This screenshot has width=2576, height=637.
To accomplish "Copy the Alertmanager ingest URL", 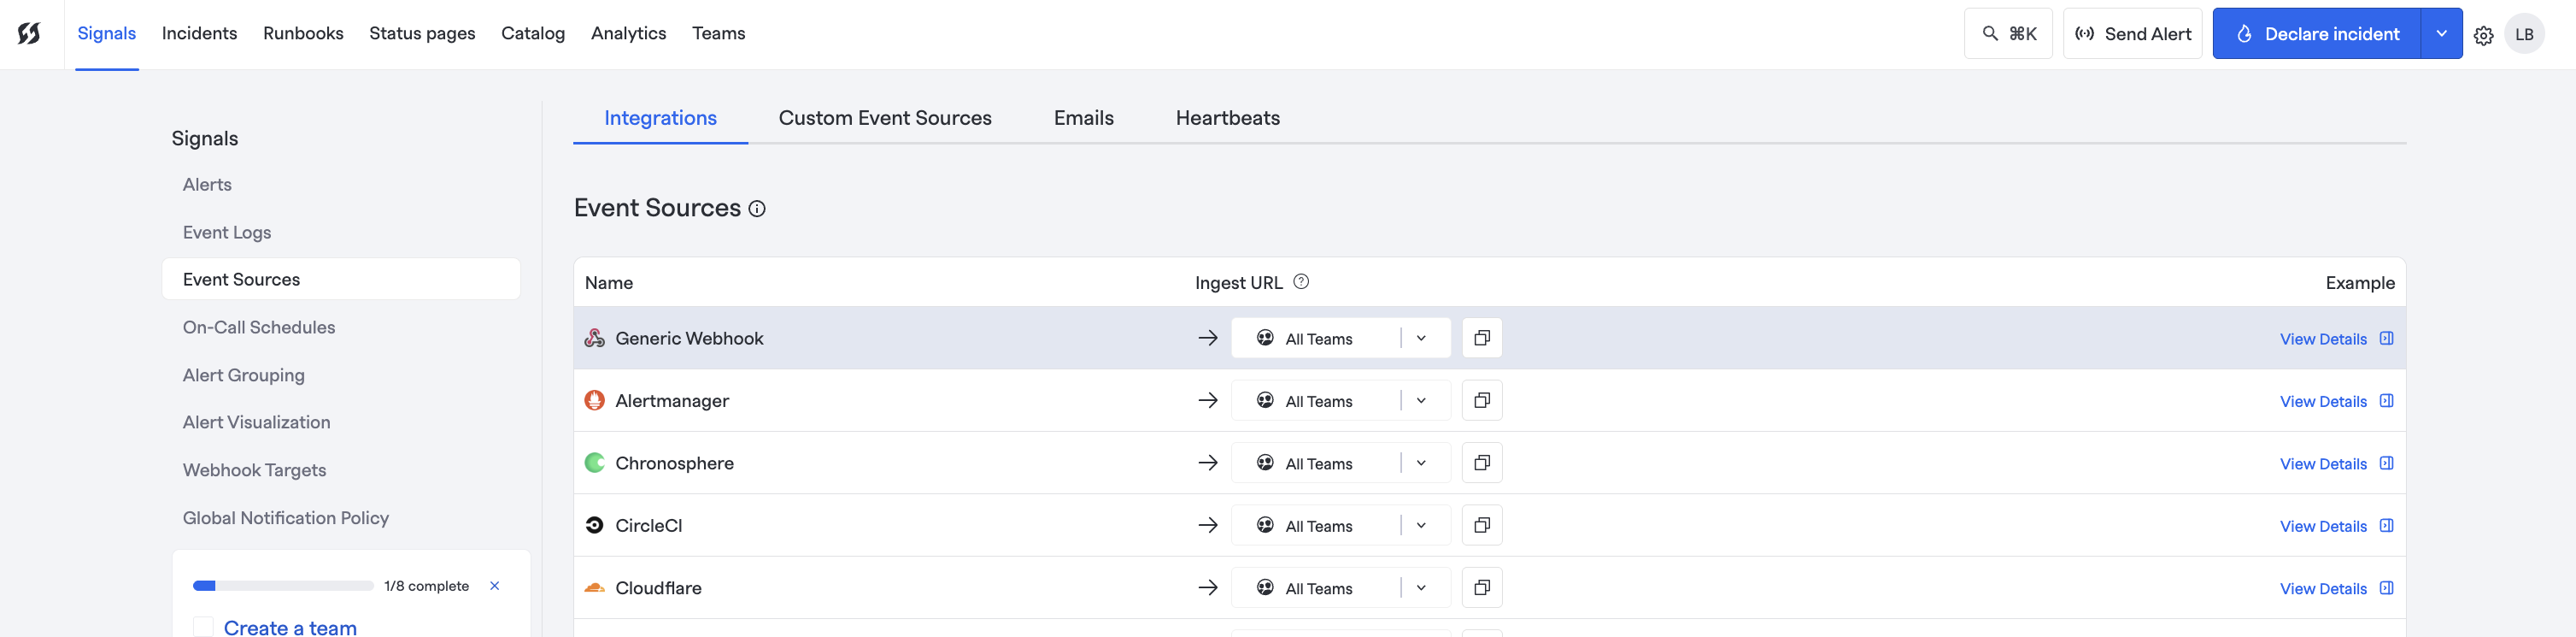I will 1481,401.
